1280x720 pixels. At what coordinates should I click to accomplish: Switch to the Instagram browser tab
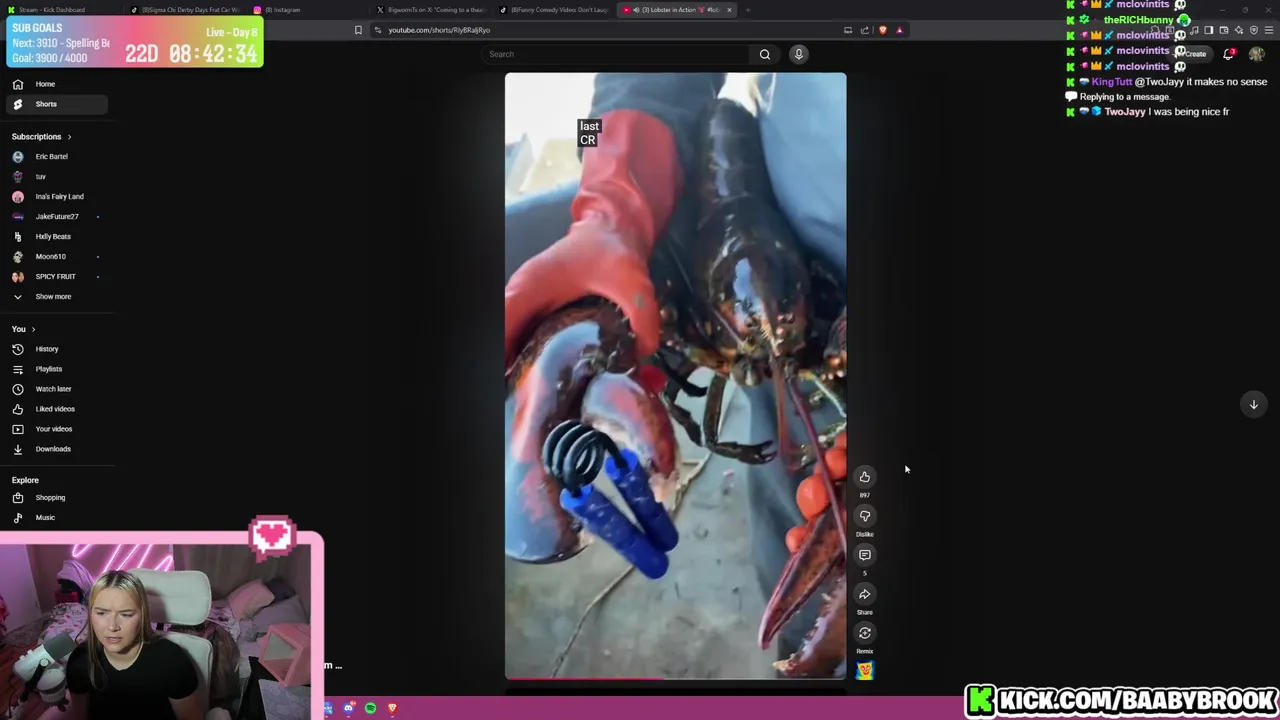click(309, 10)
